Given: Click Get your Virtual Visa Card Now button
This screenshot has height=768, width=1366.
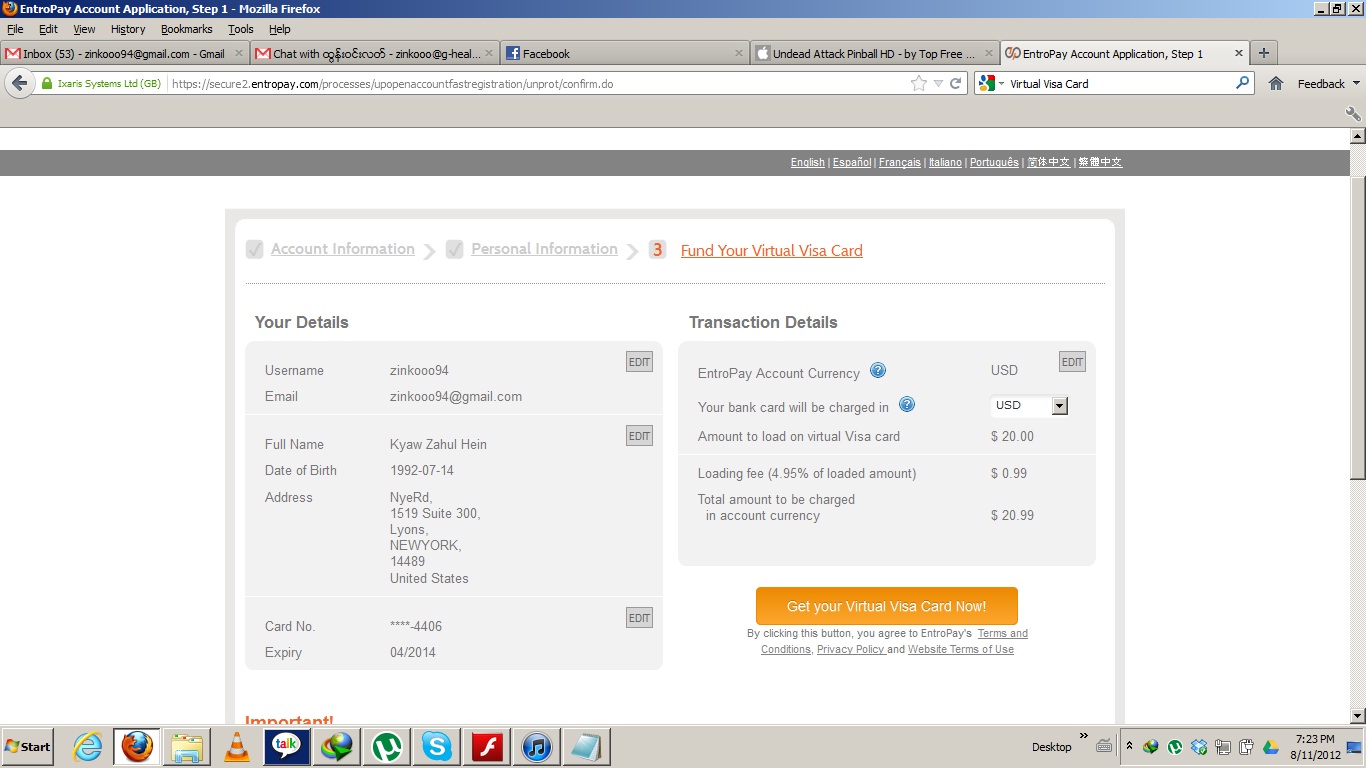Looking at the screenshot, I should 886,606.
